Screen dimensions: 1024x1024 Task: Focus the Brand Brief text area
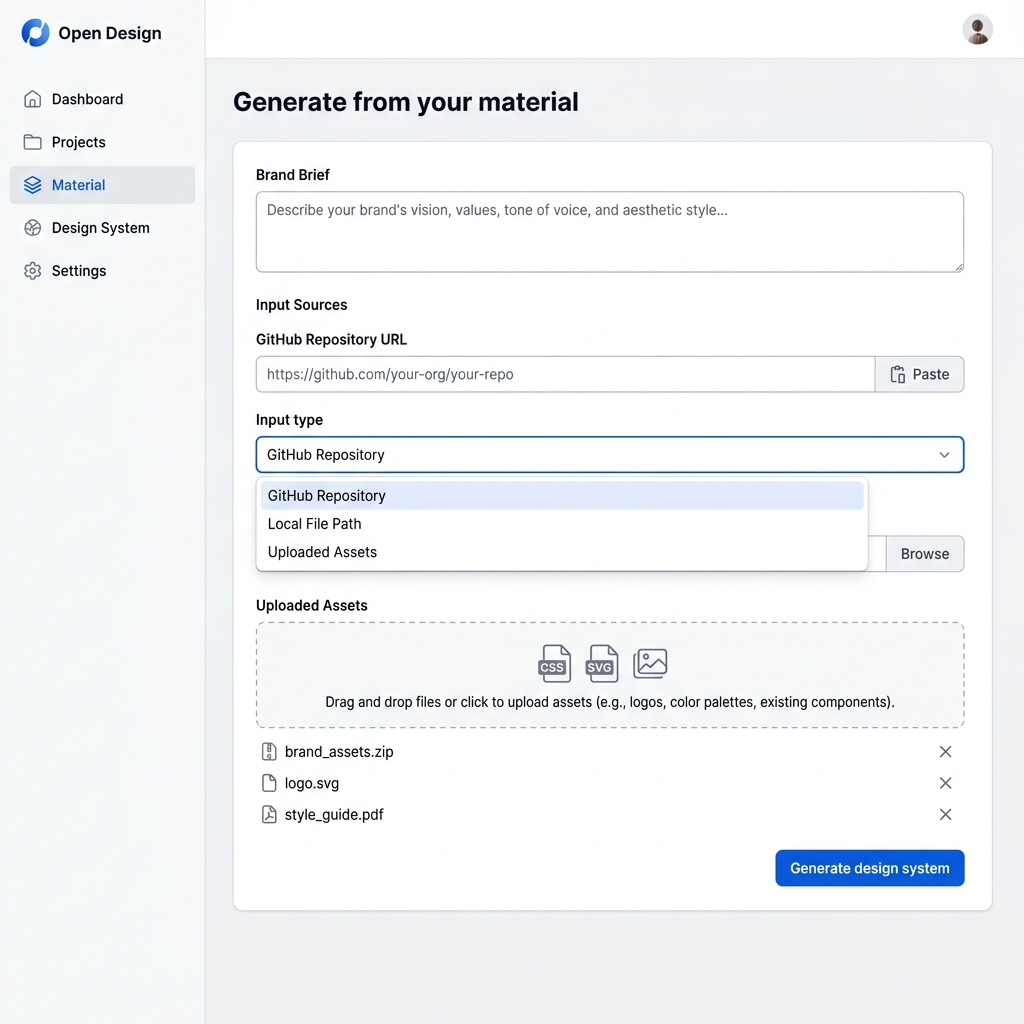click(x=609, y=232)
